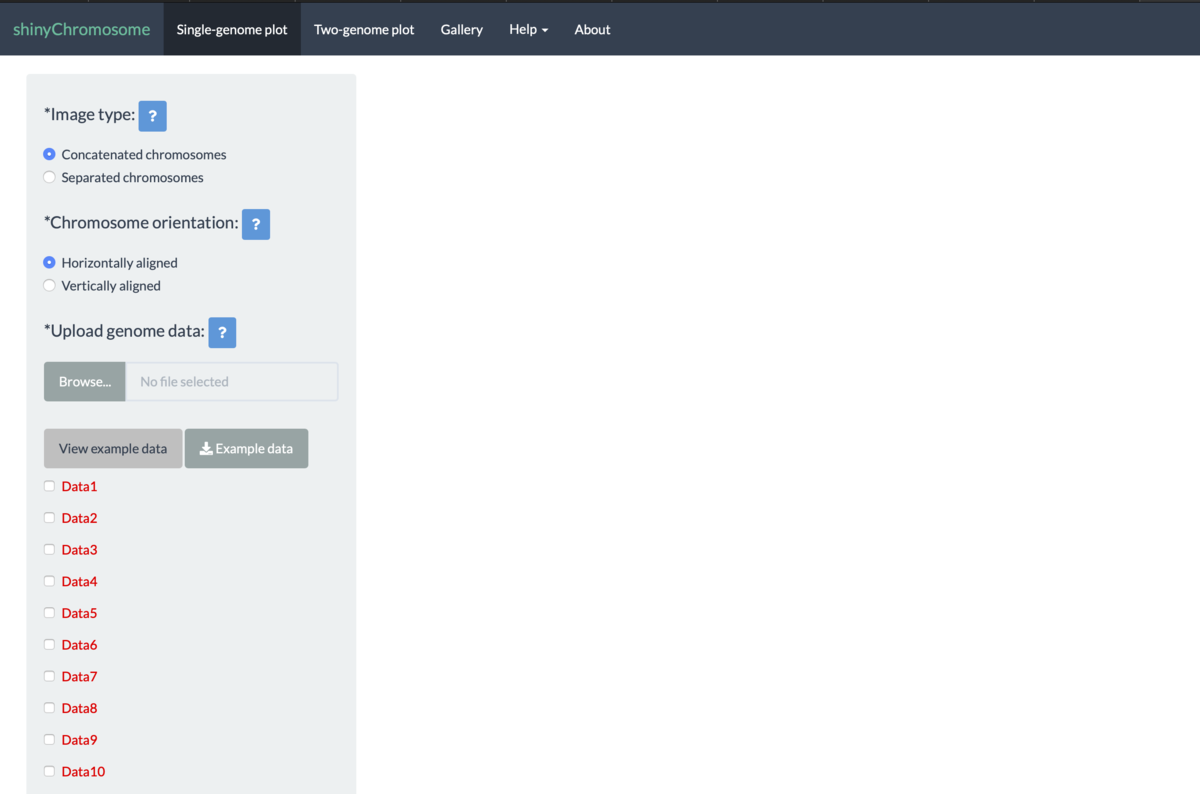The height and width of the screenshot is (794, 1200).
Task: Switch to Two-genome plot tab
Action: [x=364, y=30]
